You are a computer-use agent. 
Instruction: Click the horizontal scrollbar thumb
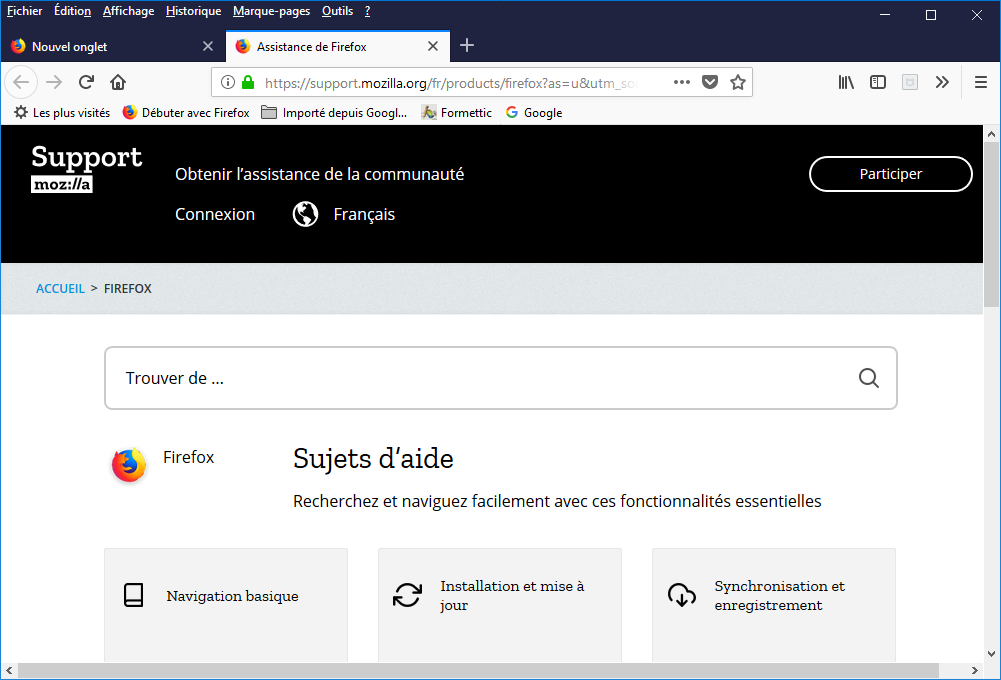pos(478,670)
